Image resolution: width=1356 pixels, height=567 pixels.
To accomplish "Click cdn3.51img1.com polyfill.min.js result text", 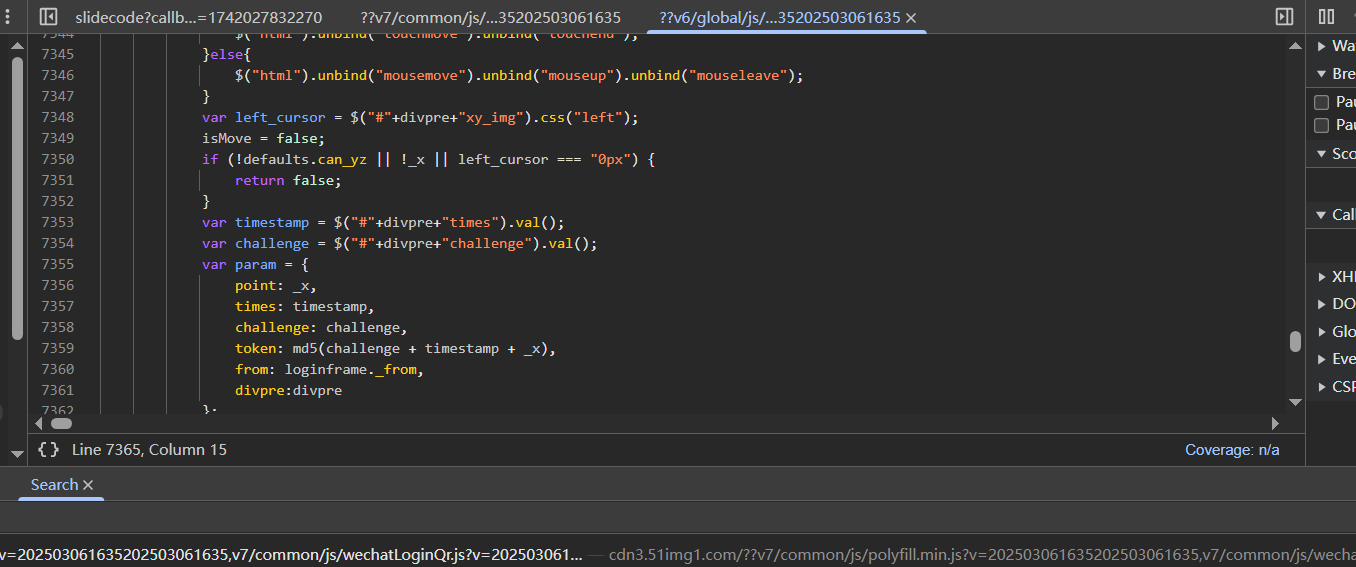I will tap(982, 554).
